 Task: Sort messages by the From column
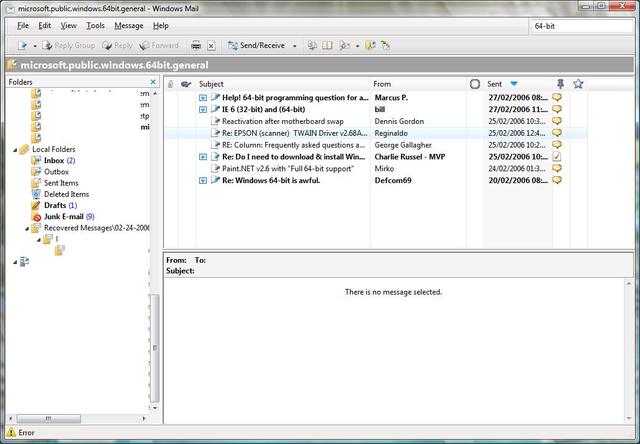click(x=419, y=84)
